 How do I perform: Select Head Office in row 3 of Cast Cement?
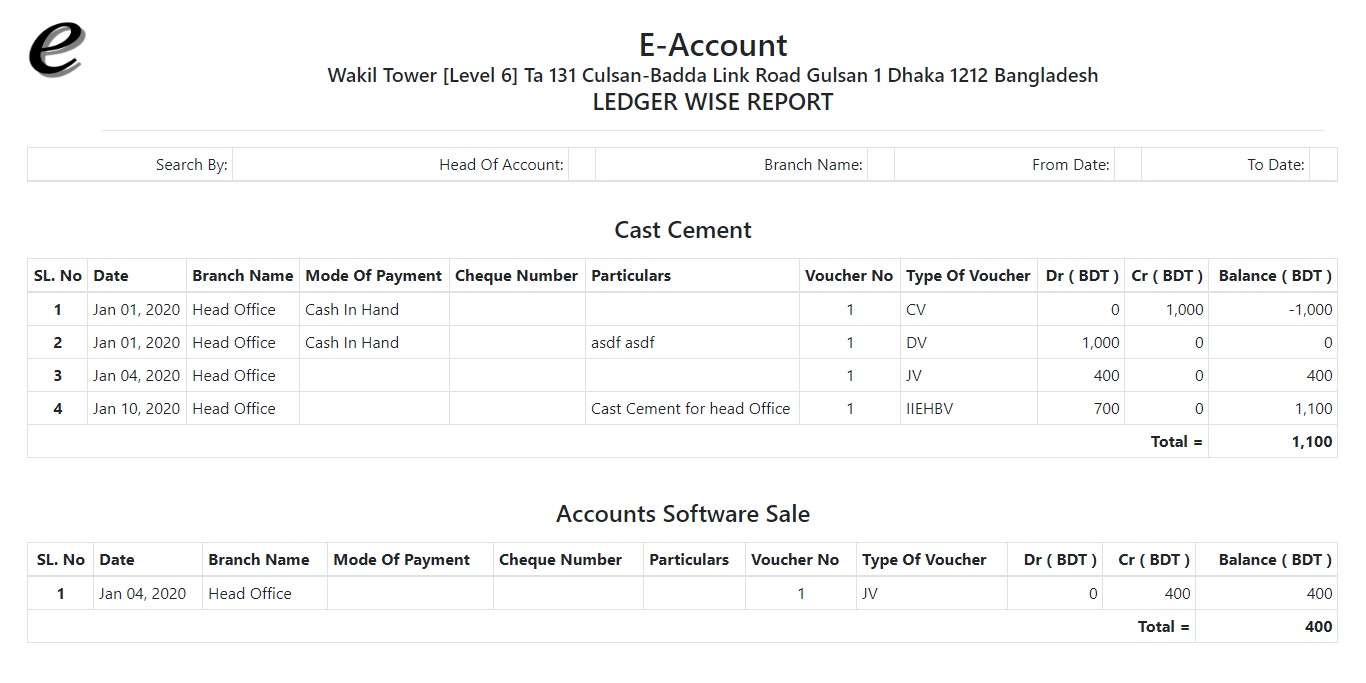click(x=233, y=375)
